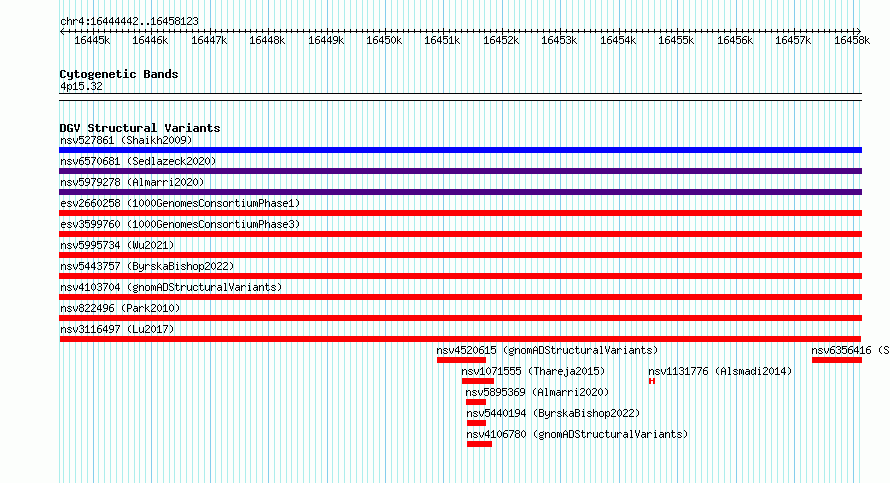Viewport: 890px width, 483px height.
Task: Click the 16448k ruler tick label
Action: pyautogui.click(x=267, y=40)
